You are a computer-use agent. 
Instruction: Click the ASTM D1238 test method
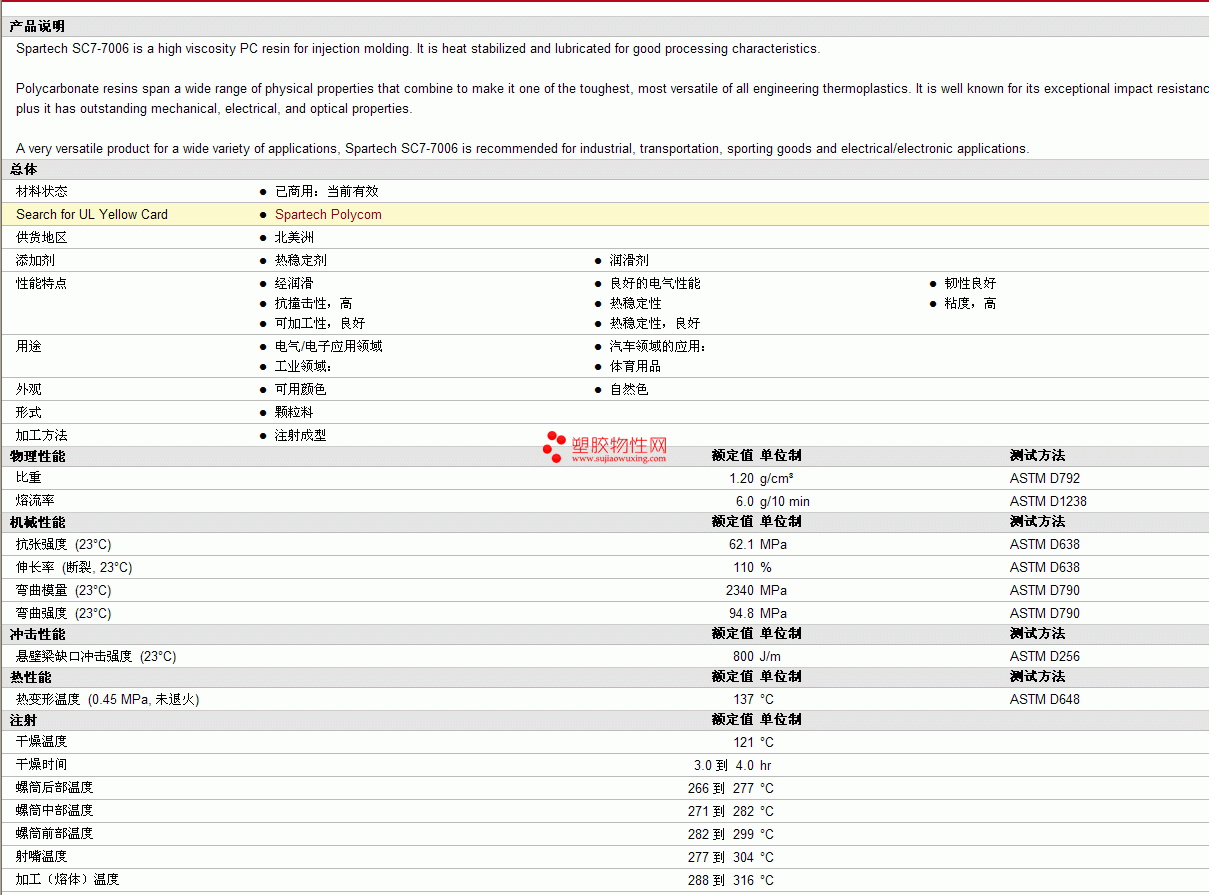pos(1048,501)
